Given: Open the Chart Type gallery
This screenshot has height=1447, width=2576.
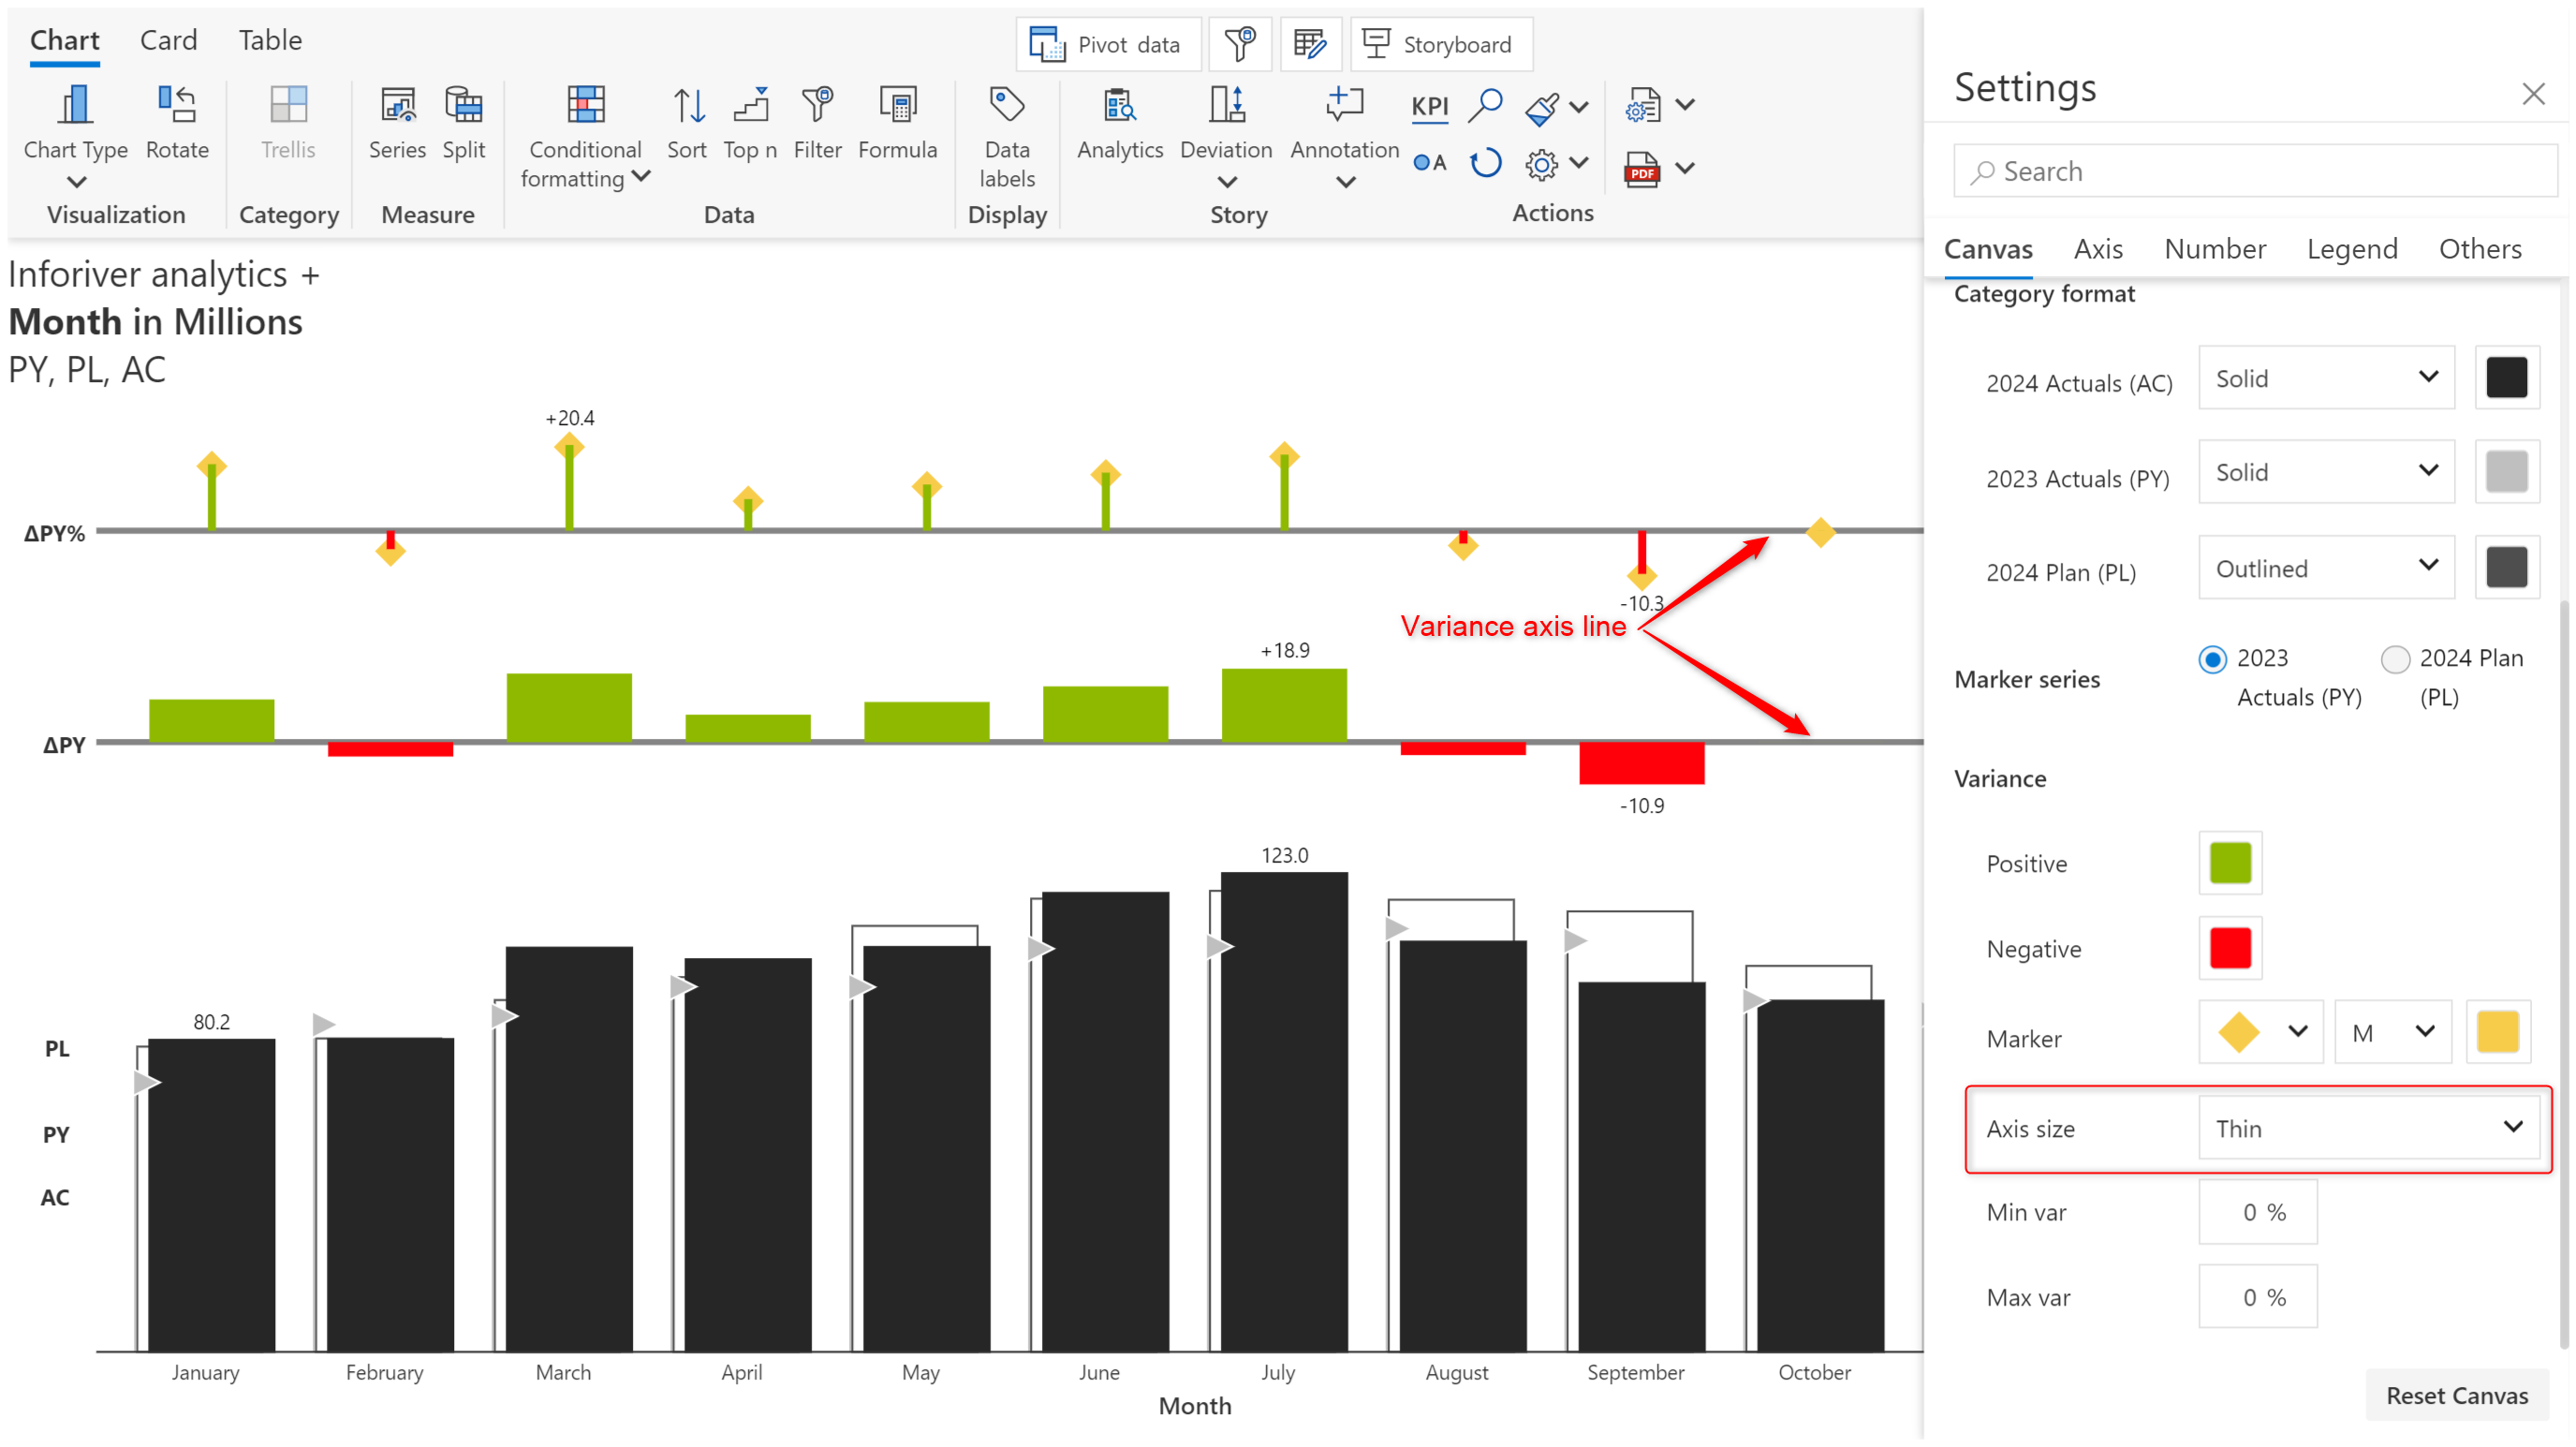Looking at the screenshot, I should click(x=75, y=135).
